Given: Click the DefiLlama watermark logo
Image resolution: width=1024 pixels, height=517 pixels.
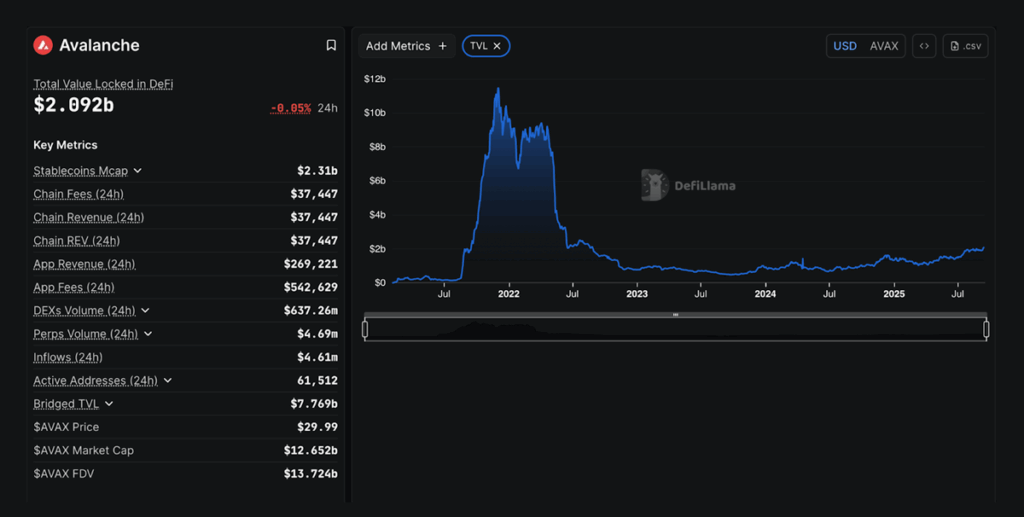Looking at the screenshot, I should 655,185.
